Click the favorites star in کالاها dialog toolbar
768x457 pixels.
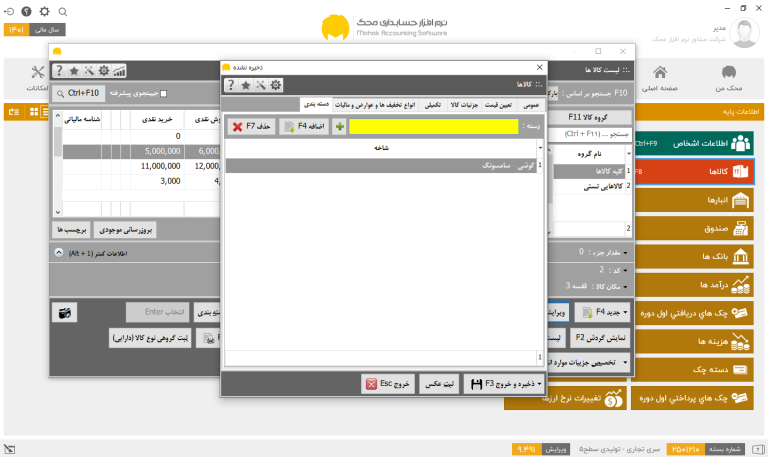point(246,85)
